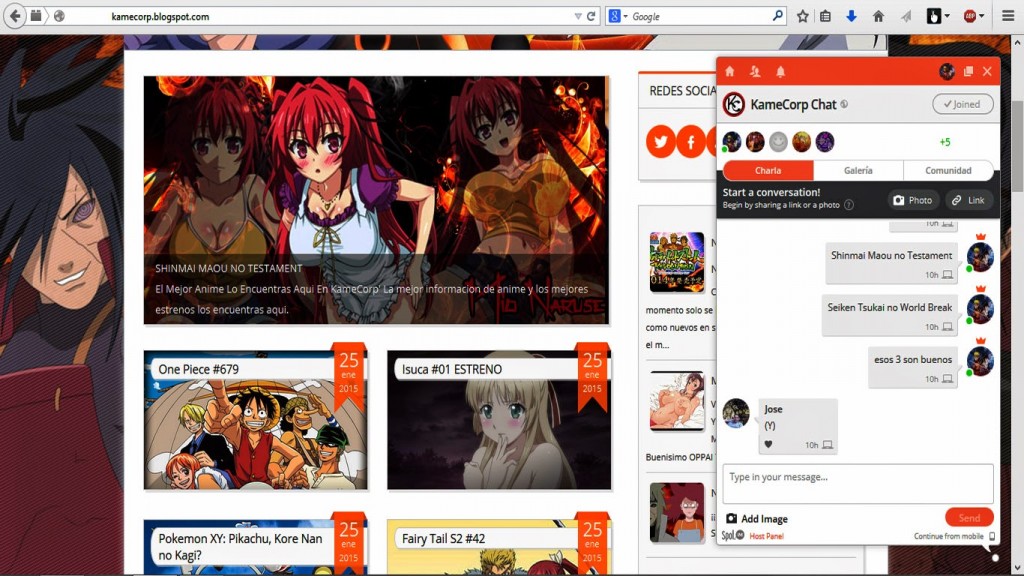This screenshot has height=576, width=1024.
Task: Click the Link share button
Action: (x=968, y=200)
